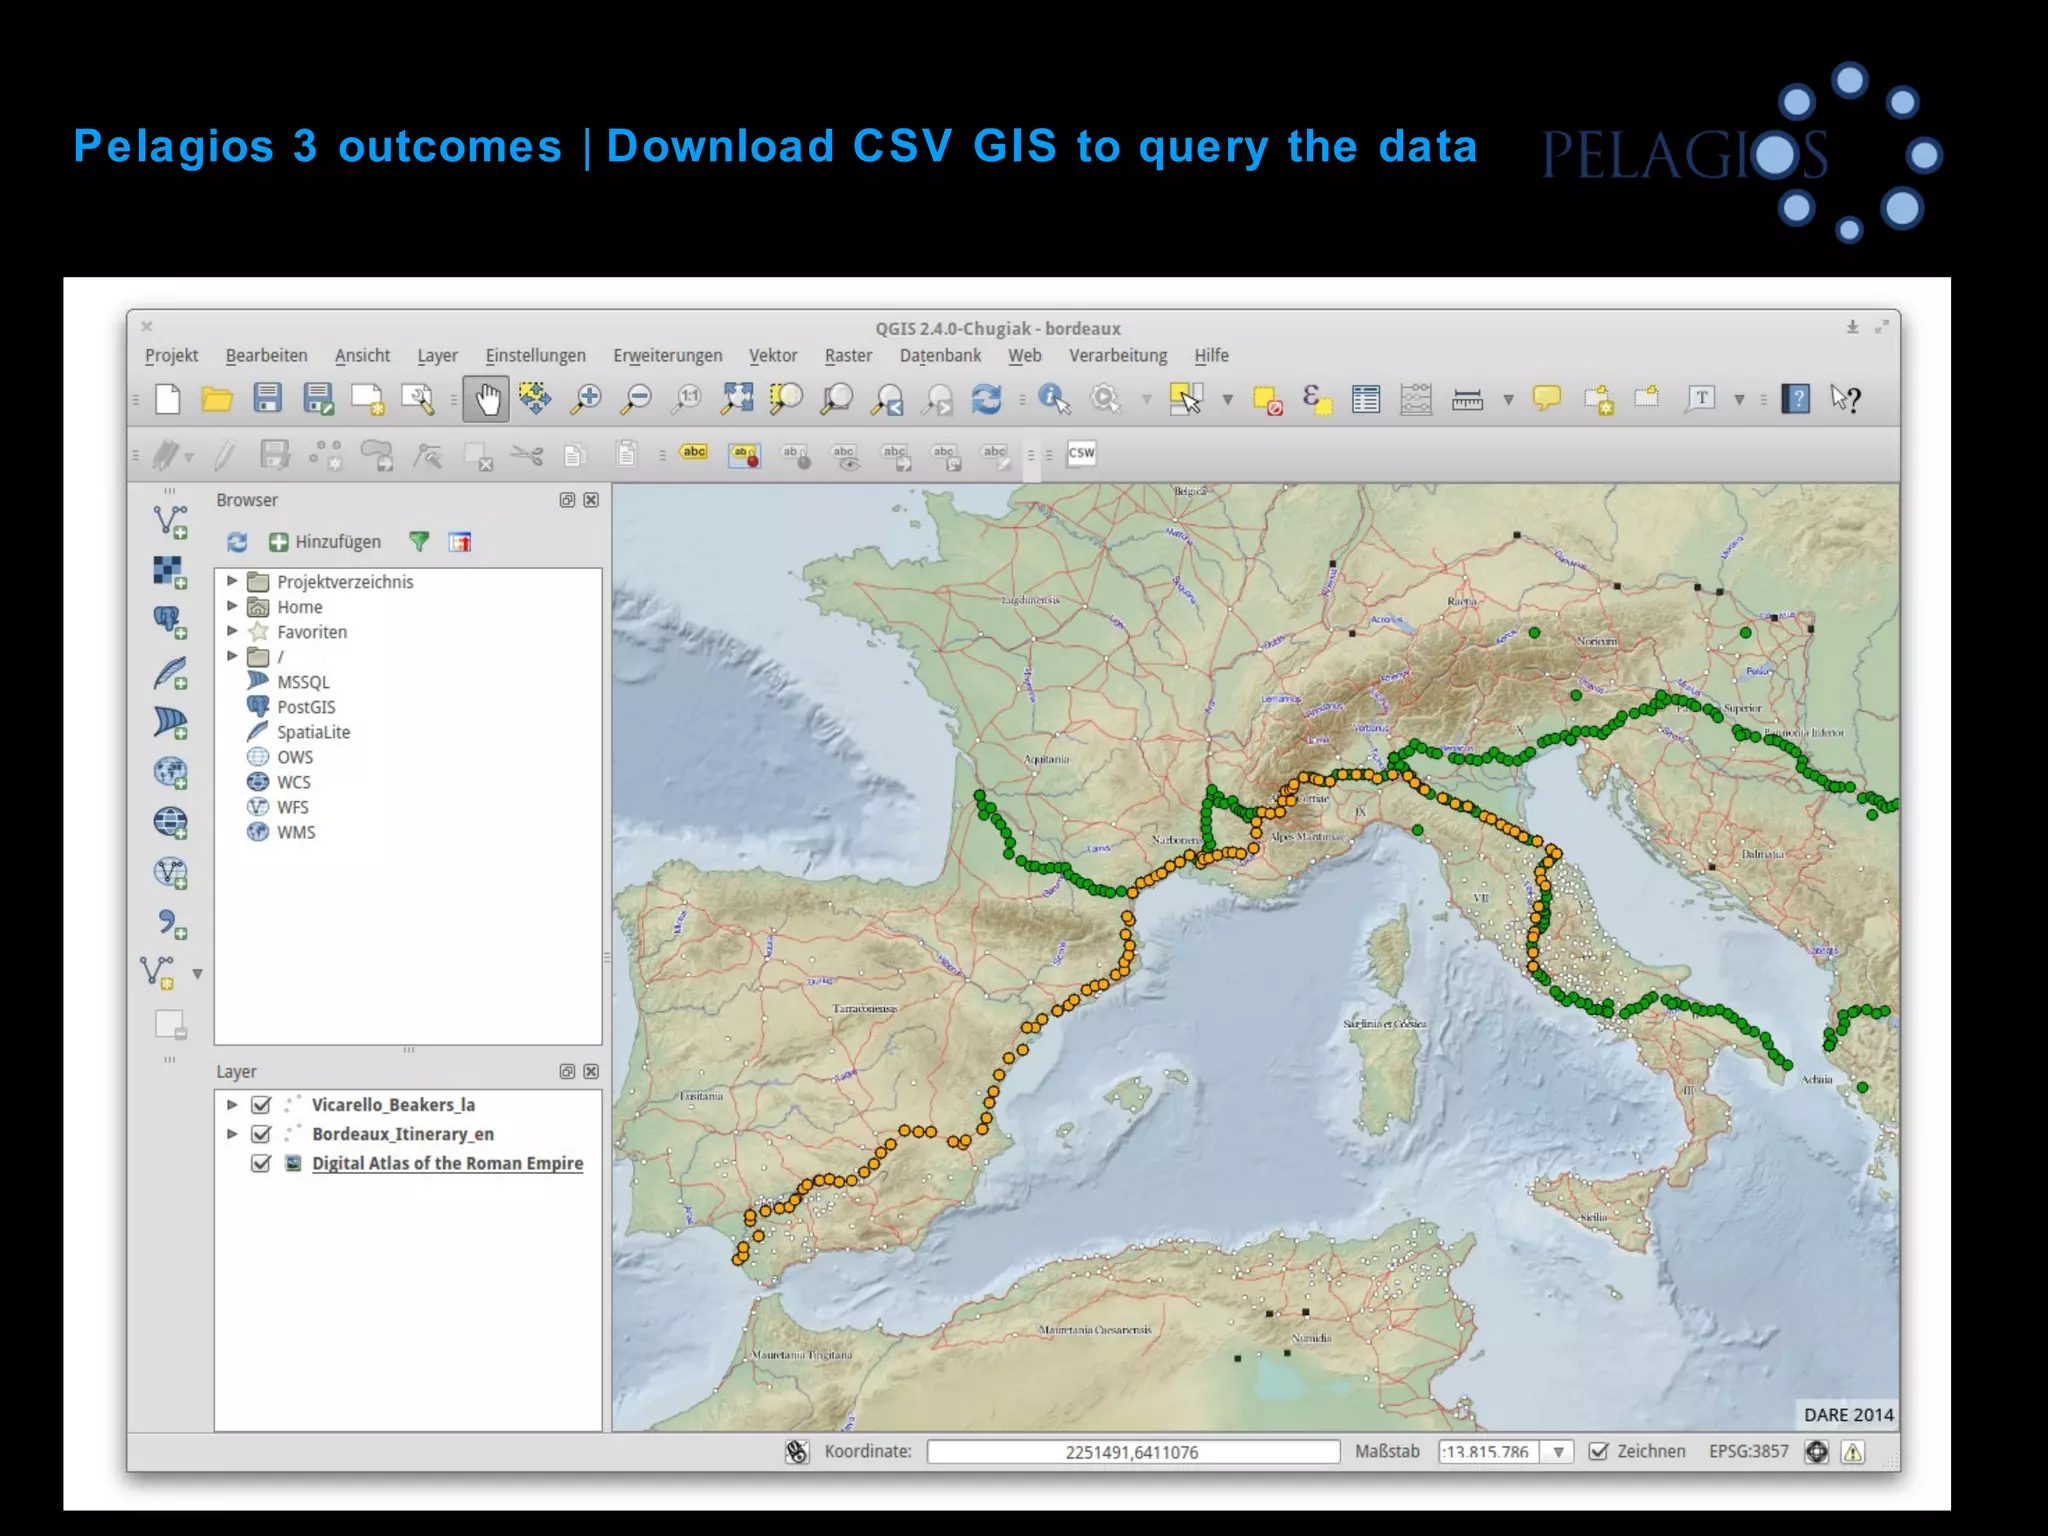Click Add Raster Layer checkered icon
The height and width of the screenshot is (1536, 2048).
tap(170, 572)
